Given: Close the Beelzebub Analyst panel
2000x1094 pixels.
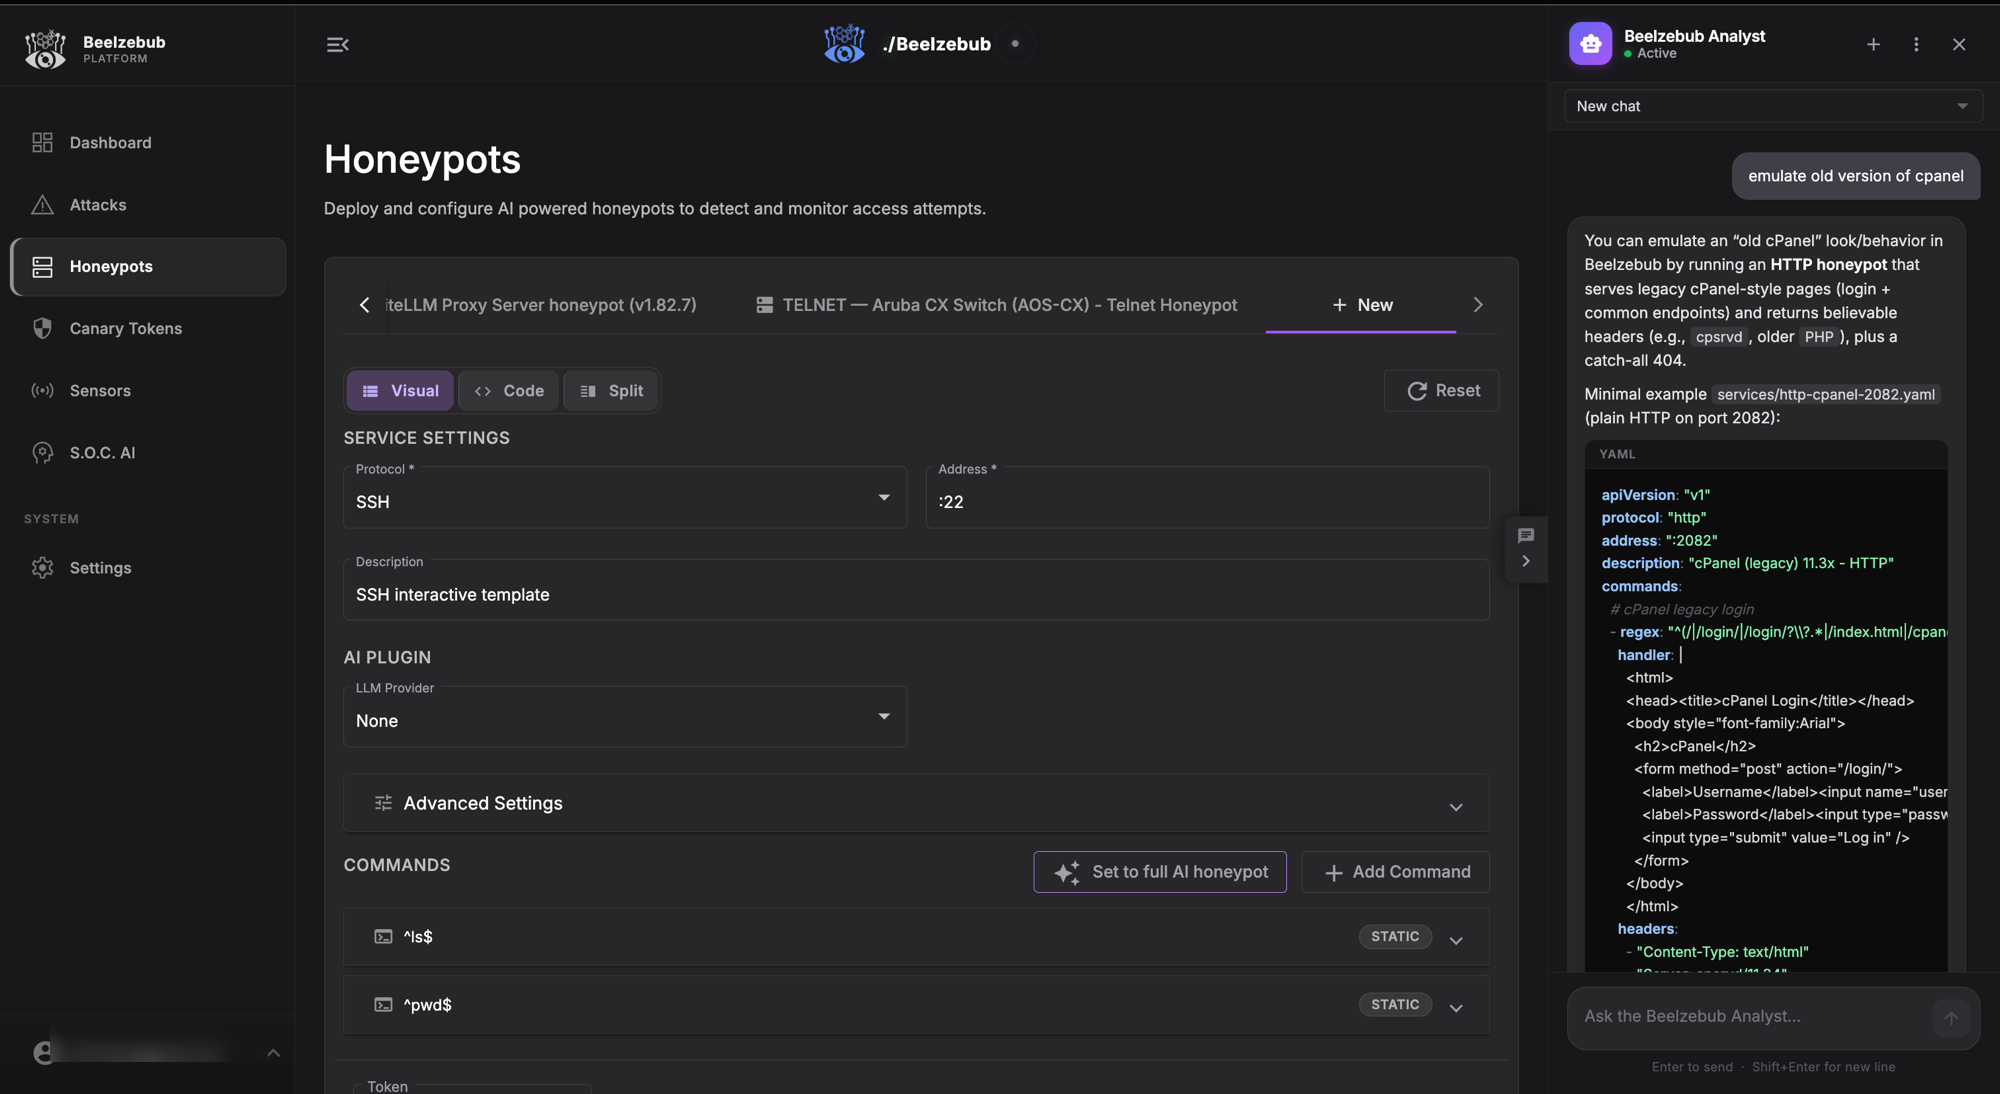Looking at the screenshot, I should pos(1959,44).
